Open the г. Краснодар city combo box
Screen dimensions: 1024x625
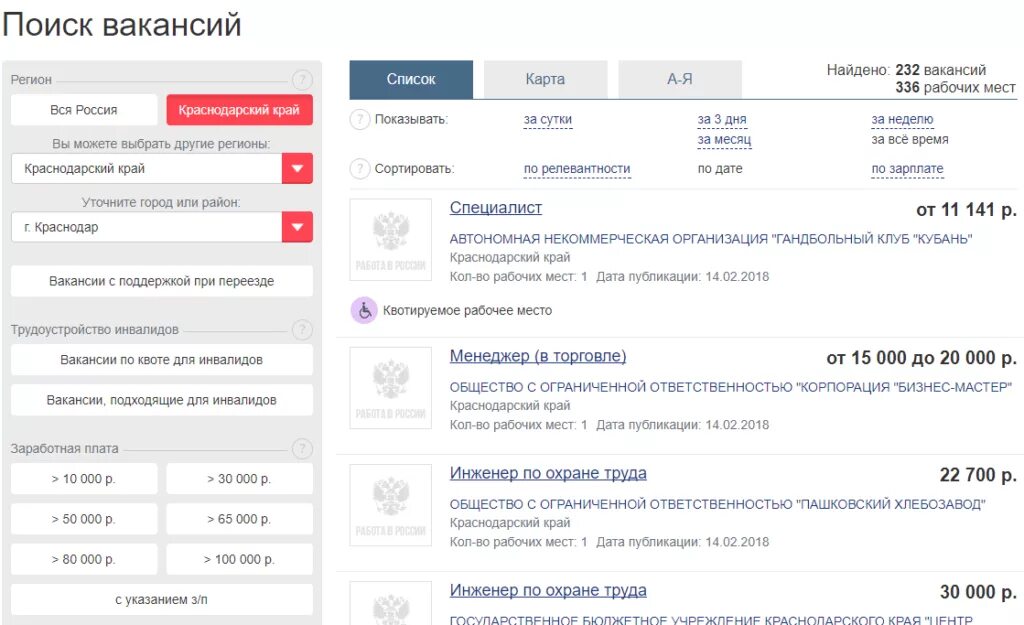pos(162,227)
